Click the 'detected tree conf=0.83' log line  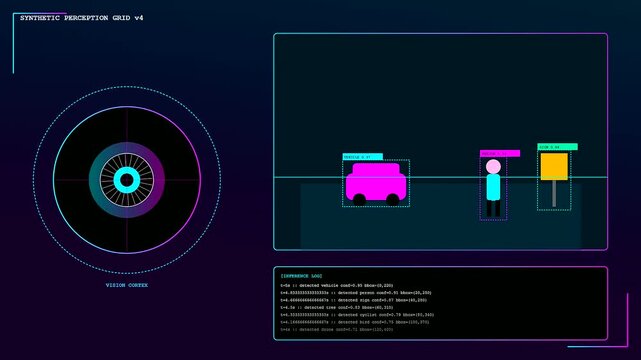coord(337,307)
